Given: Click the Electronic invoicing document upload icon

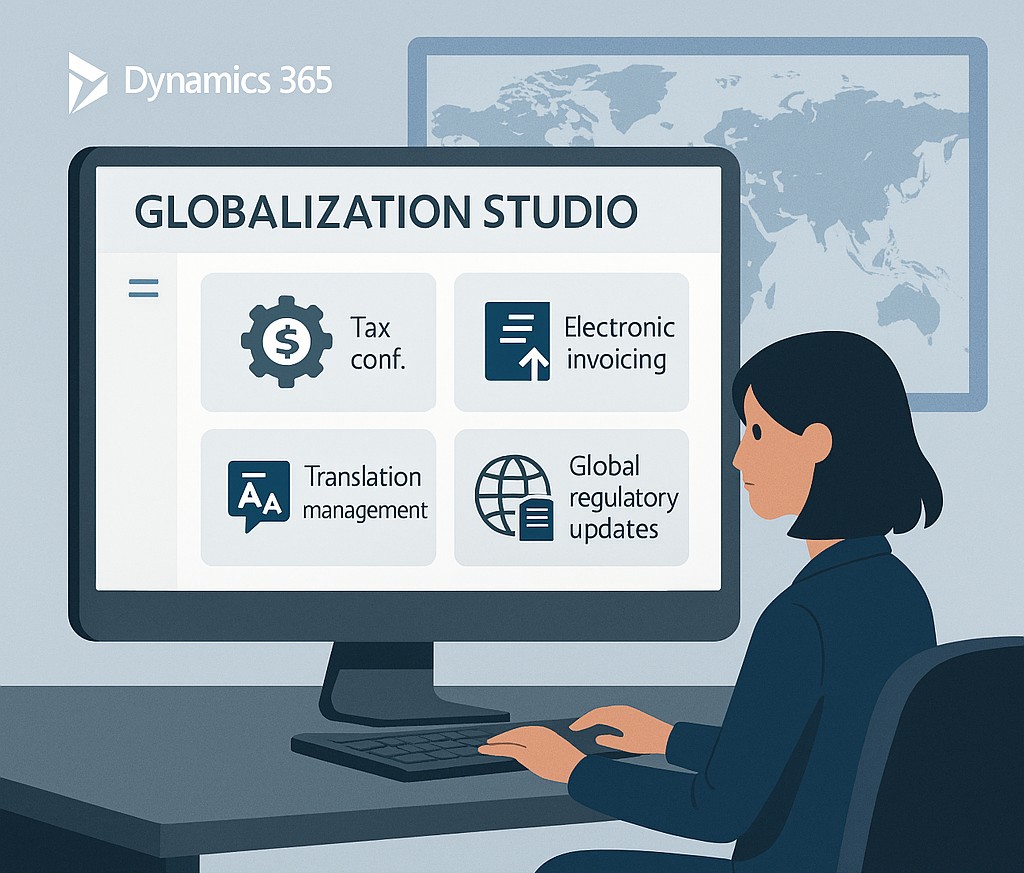Looking at the screenshot, I should (517, 341).
